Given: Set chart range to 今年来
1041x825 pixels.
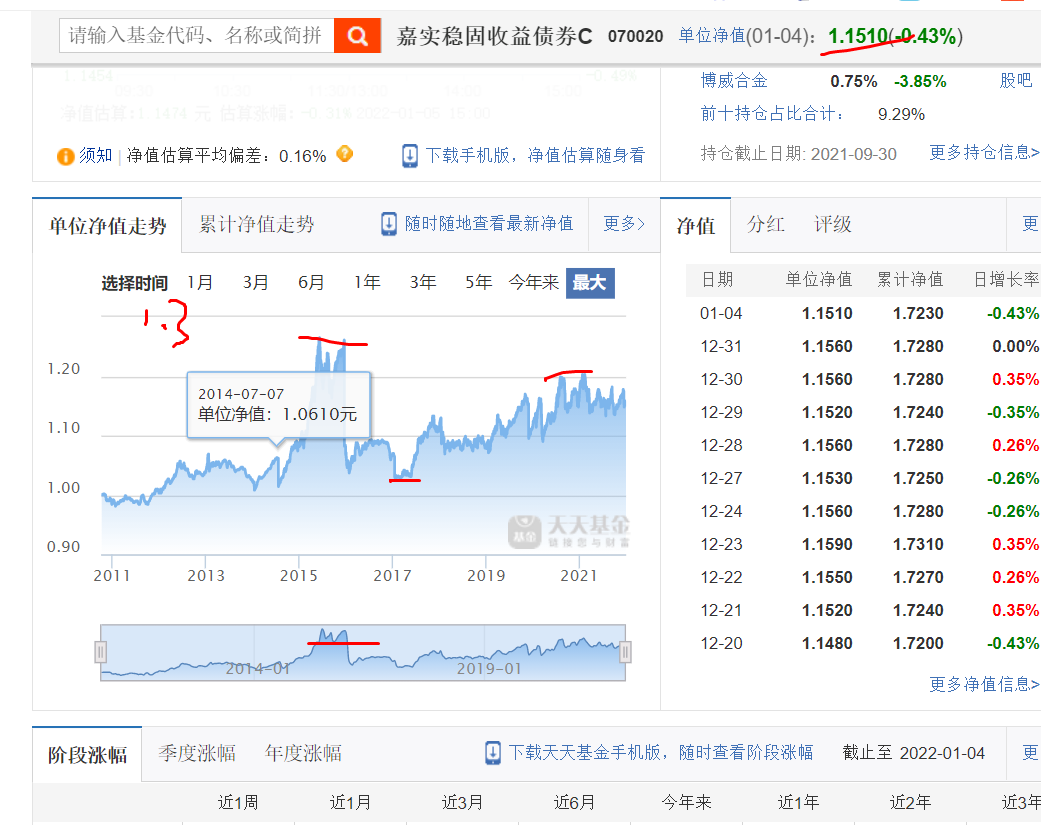Looking at the screenshot, I should coord(534,283).
